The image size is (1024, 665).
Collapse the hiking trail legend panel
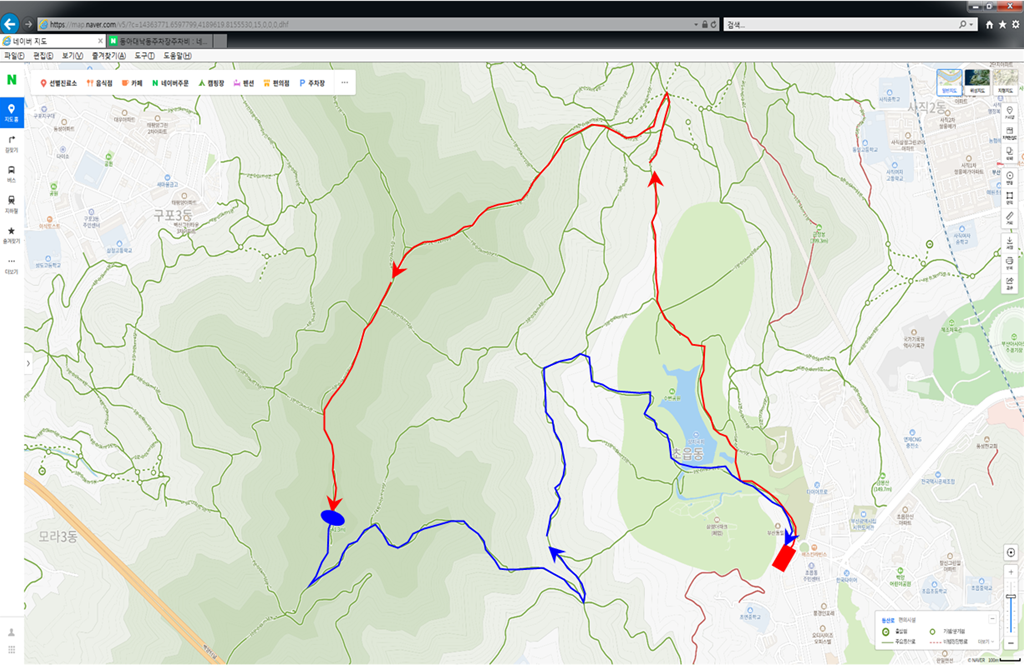tap(991, 619)
